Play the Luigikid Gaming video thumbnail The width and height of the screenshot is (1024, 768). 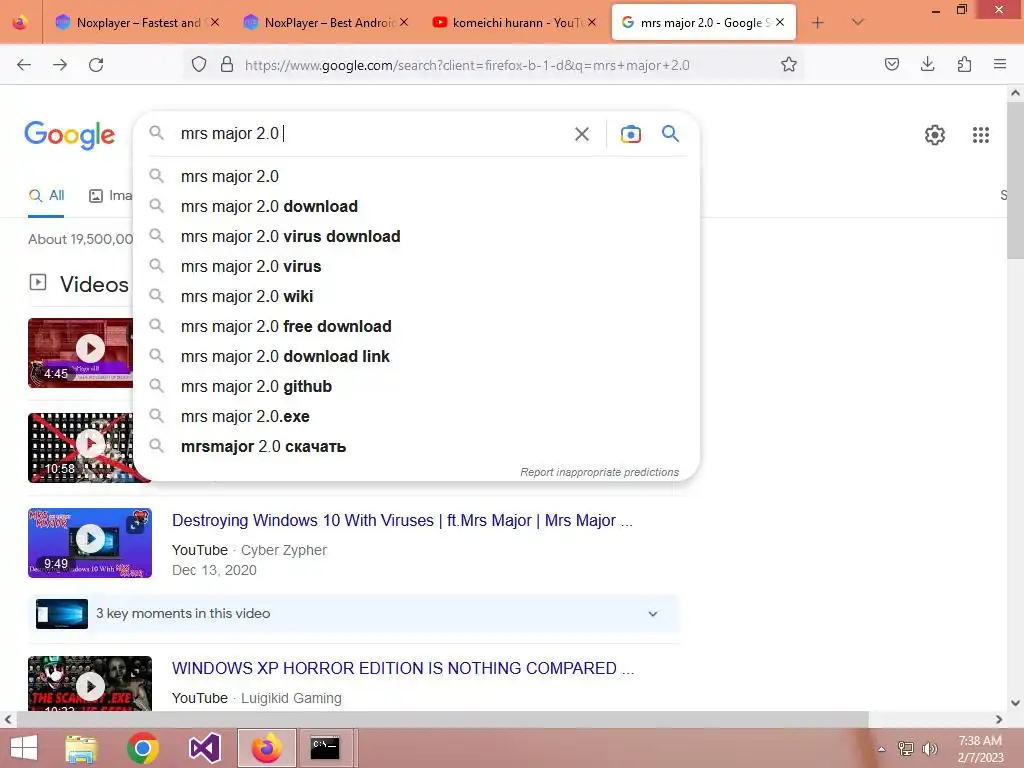click(x=90, y=683)
